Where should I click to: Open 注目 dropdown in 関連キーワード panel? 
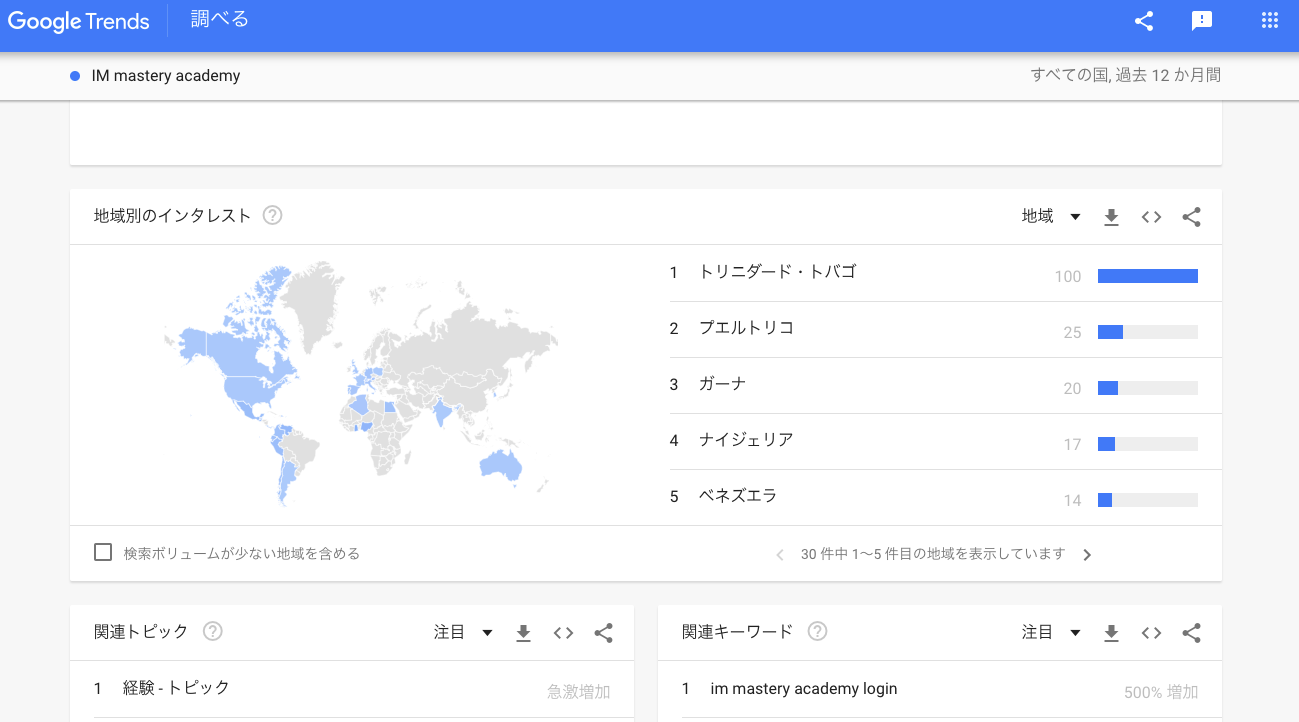click(x=1051, y=632)
